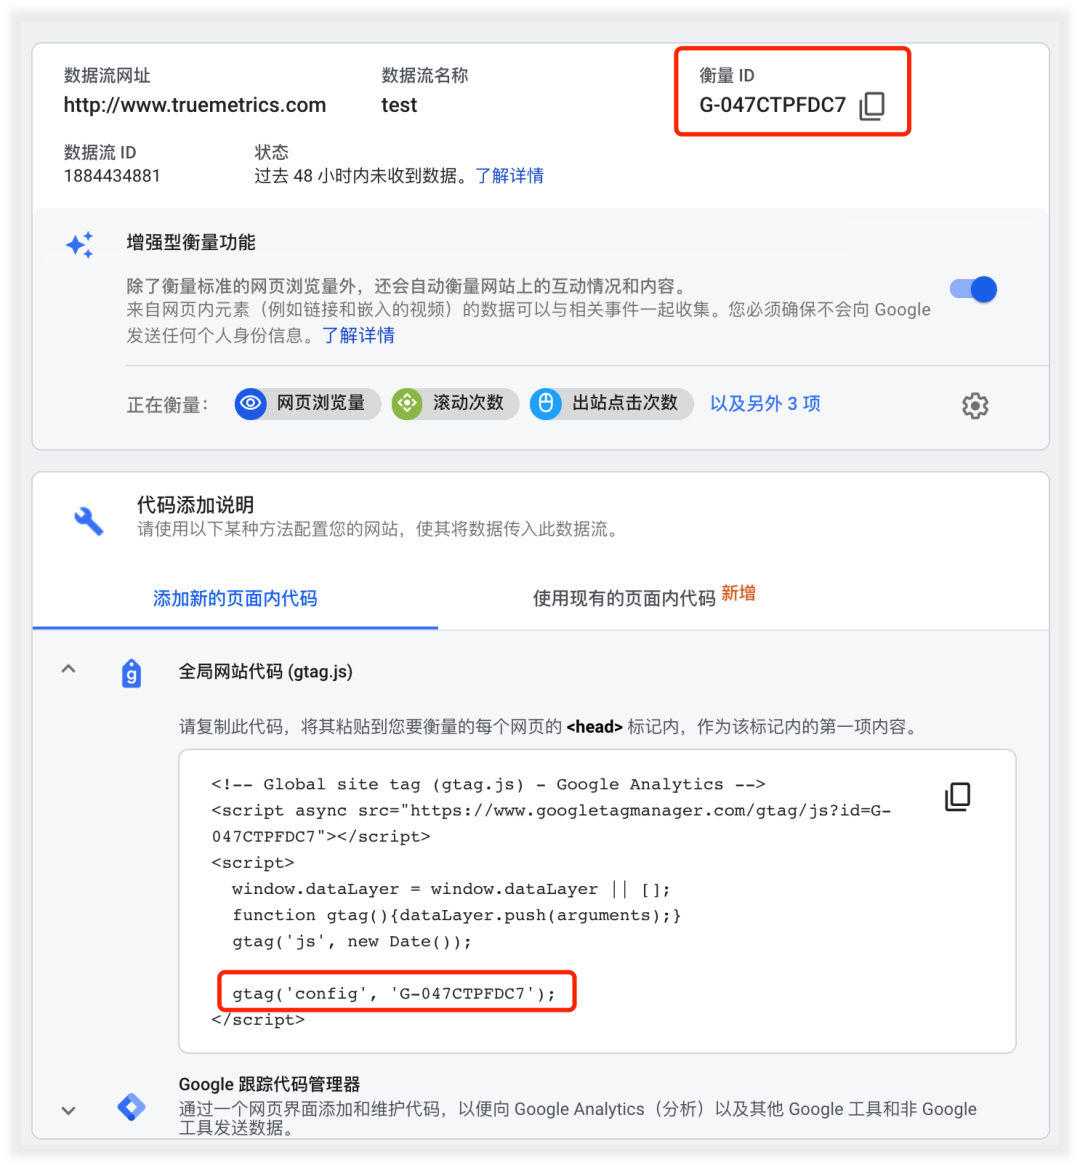The height and width of the screenshot is (1168, 1080).
Task: Click the 新增 badge label
Action: pos(738,594)
